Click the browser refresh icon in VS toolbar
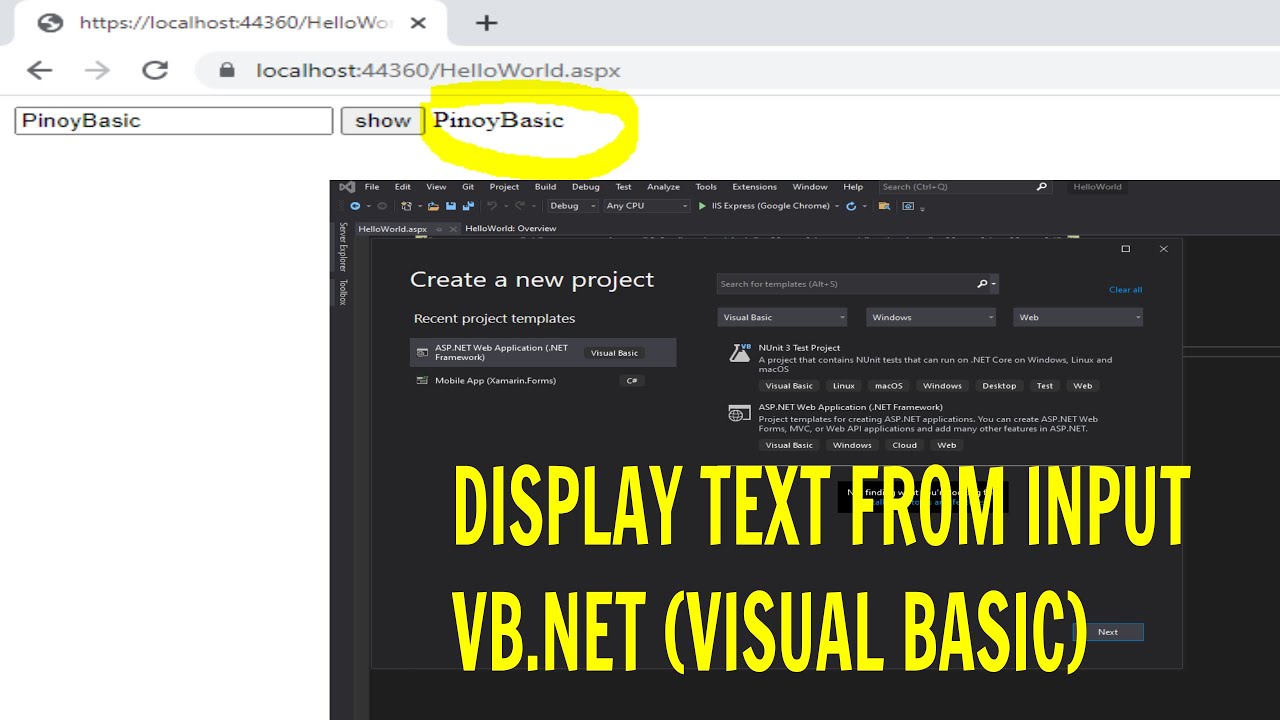The height and width of the screenshot is (720, 1280). coord(851,206)
